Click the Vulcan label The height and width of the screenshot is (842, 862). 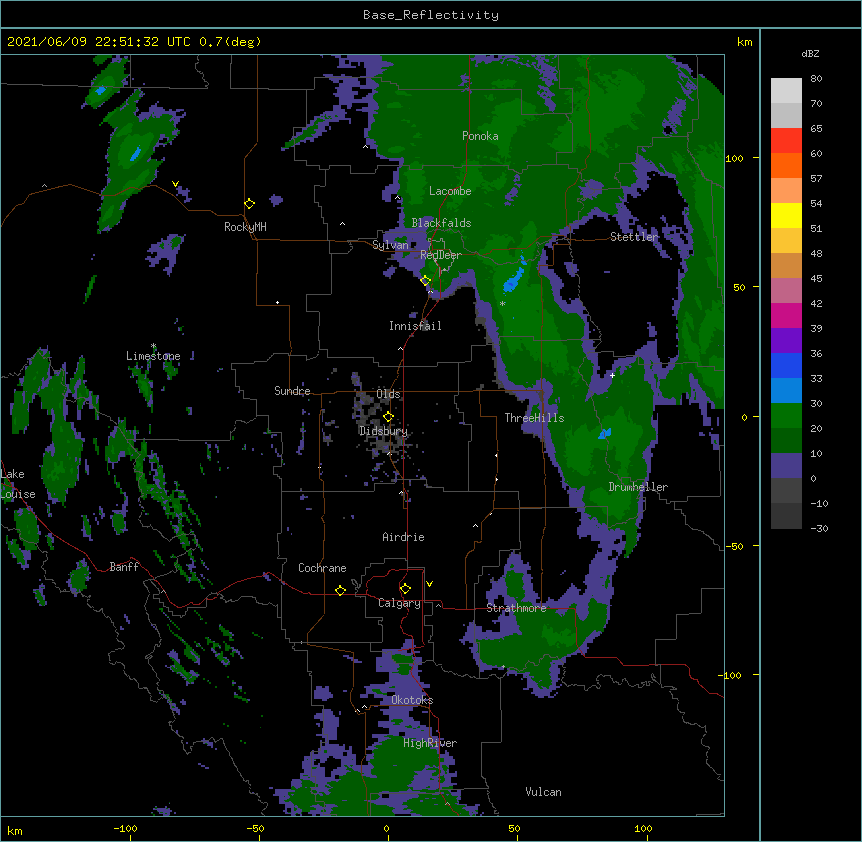pos(543,792)
